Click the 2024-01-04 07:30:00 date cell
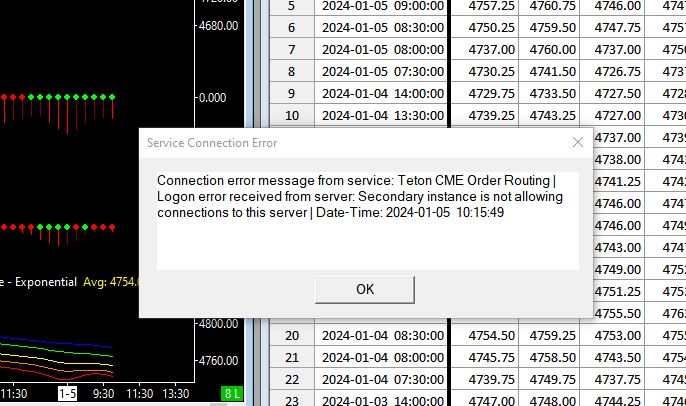Screen dimensions: 686x406 (382, 379)
